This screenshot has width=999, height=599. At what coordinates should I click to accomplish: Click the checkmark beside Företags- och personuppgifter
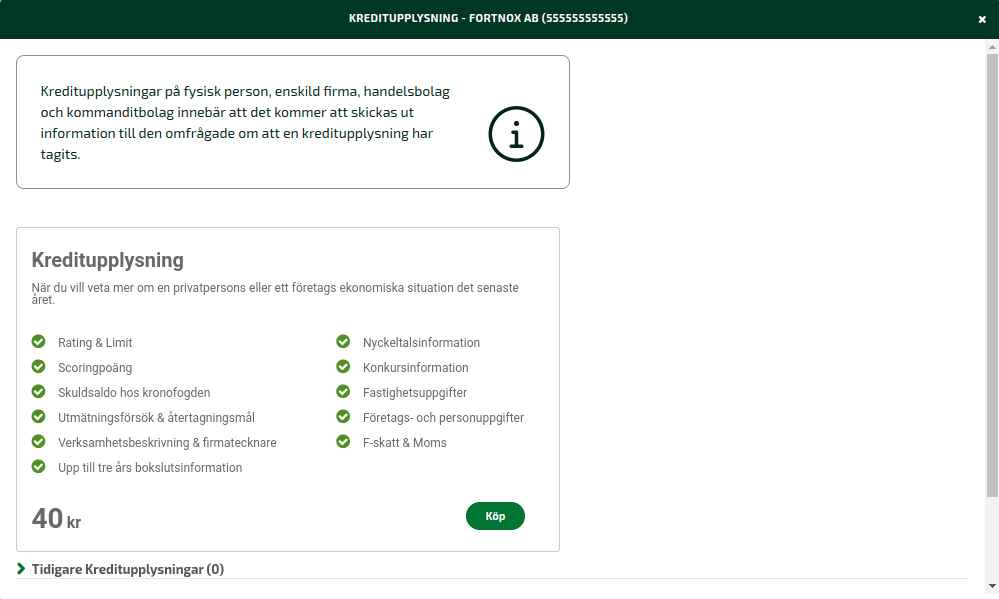(x=343, y=417)
